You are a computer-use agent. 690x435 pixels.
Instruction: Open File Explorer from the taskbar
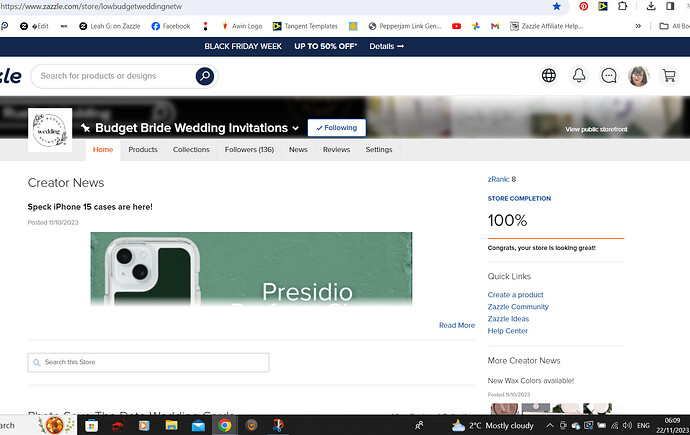(171, 425)
